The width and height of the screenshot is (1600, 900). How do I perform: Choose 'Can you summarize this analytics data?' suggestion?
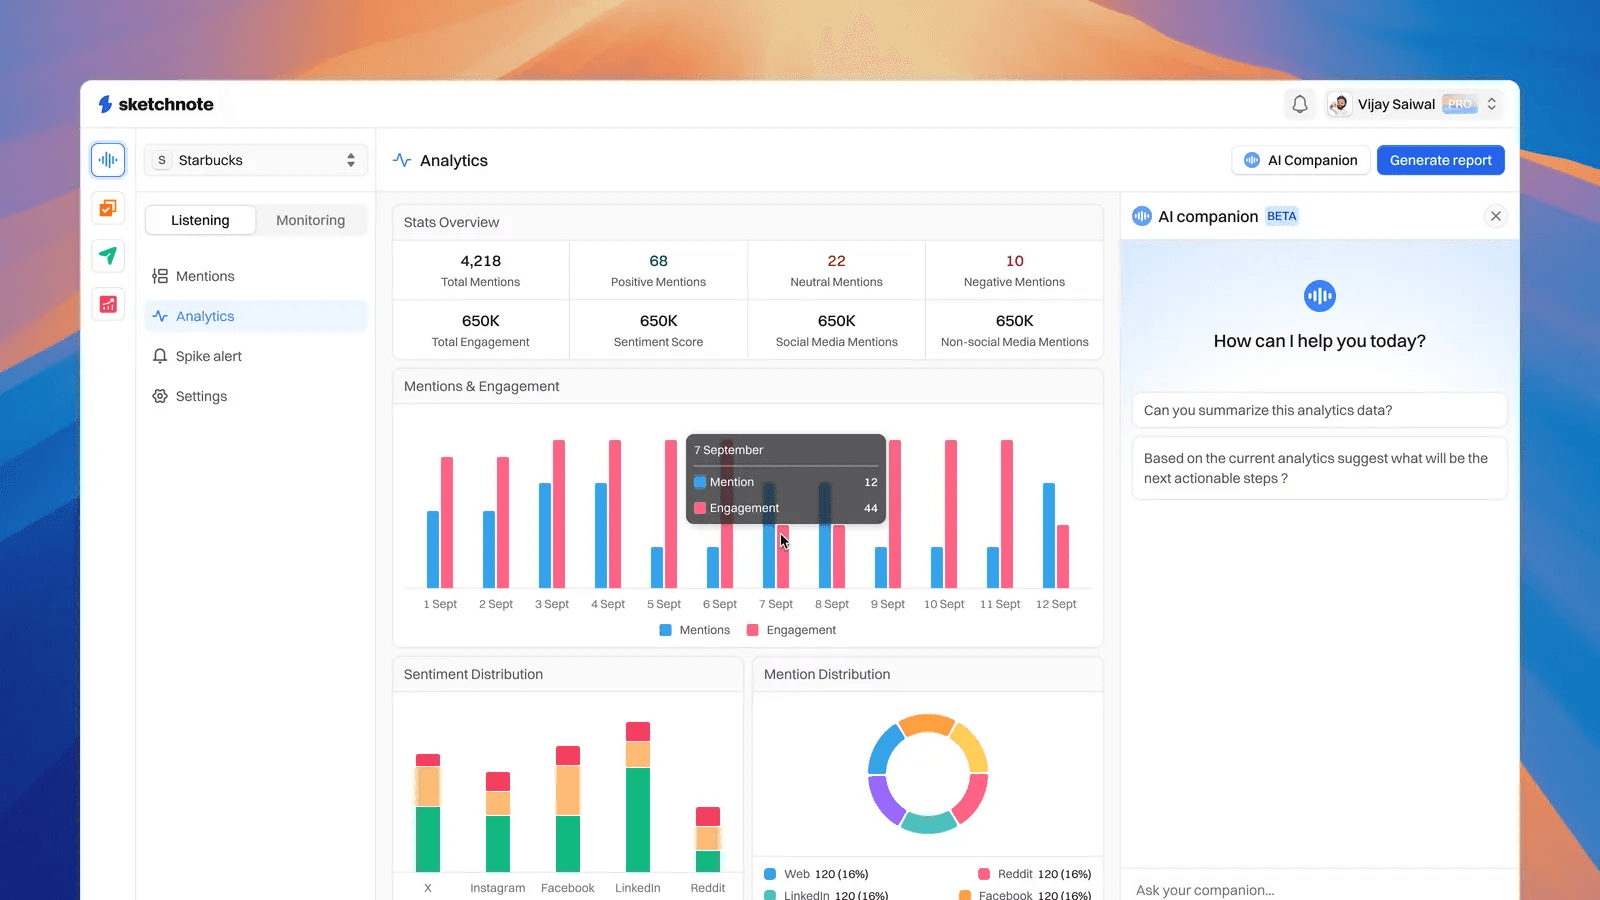pyautogui.click(x=1319, y=410)
